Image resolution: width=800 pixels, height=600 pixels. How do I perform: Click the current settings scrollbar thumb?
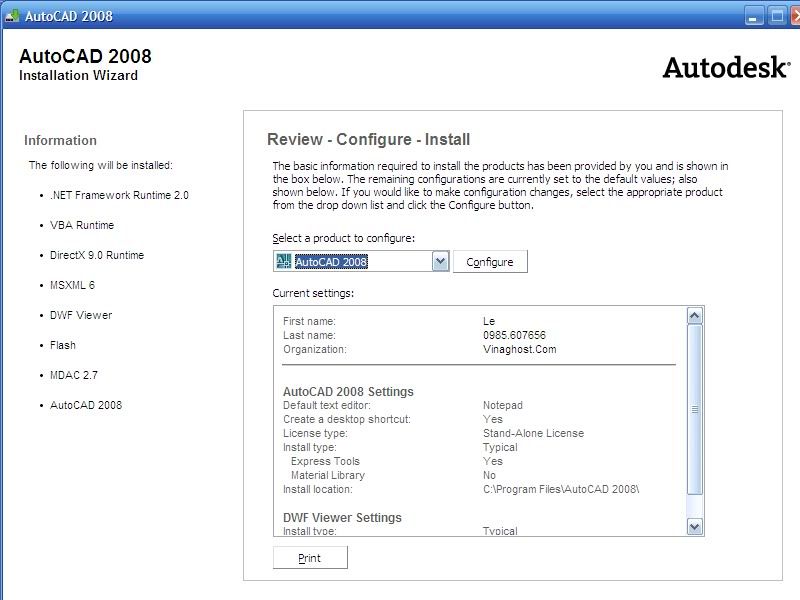coord(694,410)
